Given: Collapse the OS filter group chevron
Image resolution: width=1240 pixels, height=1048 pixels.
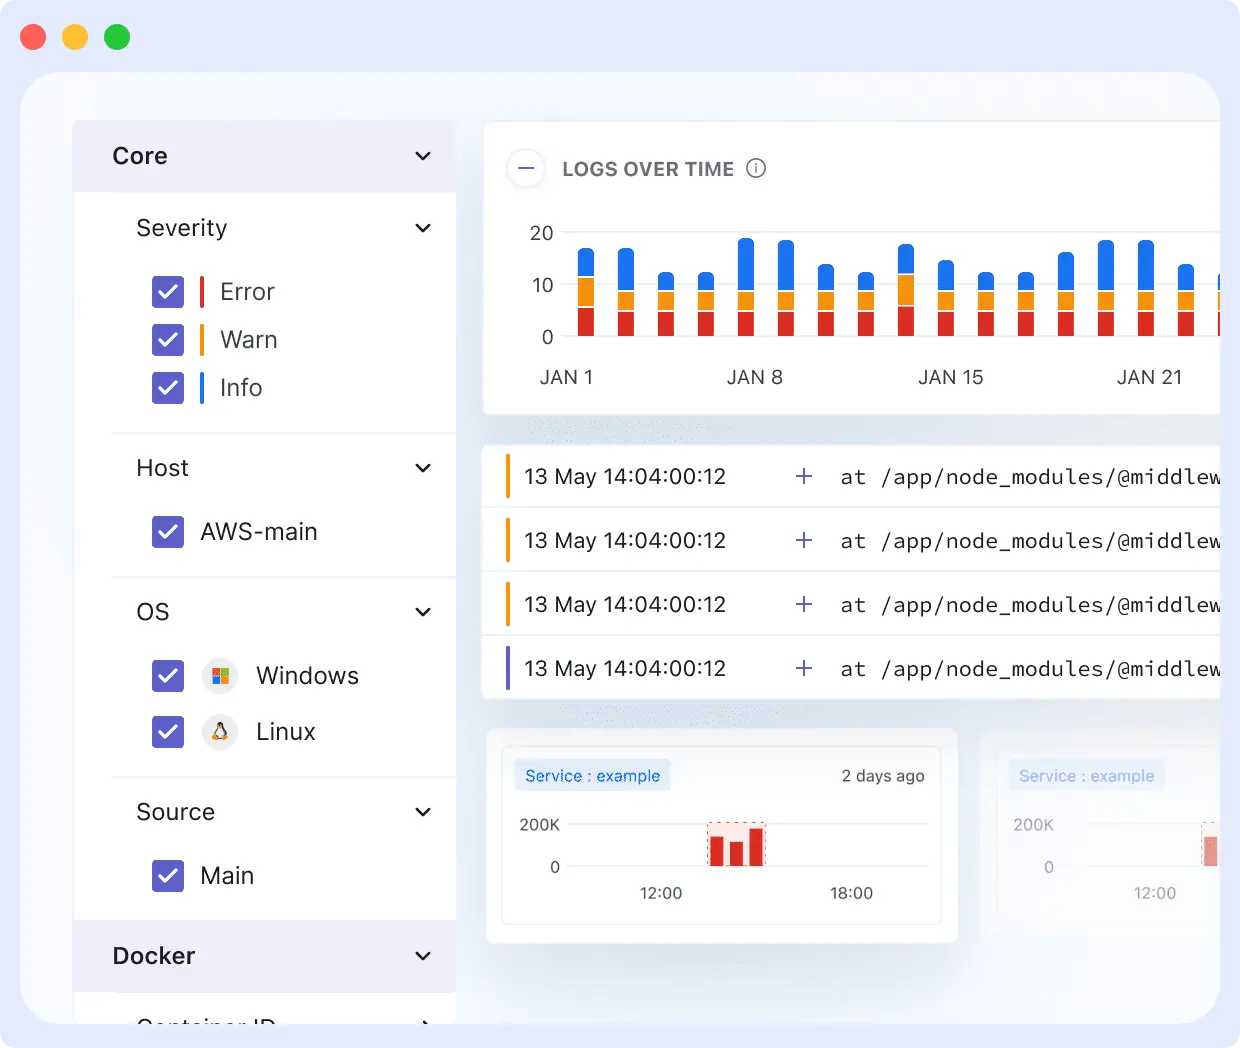Looking at the screenshot, I should pyautogui.click(x=423, y=612).
